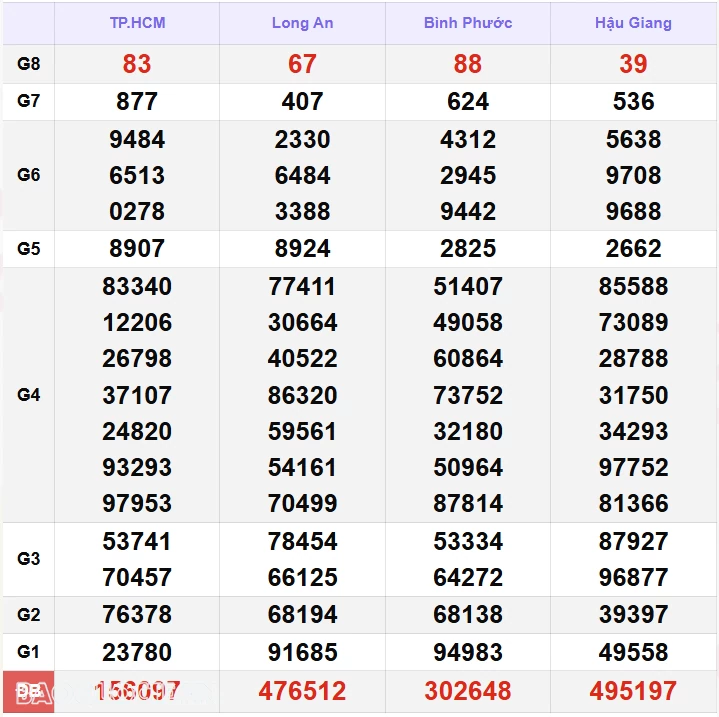Select the G1 prize row label
This screenshot has height=717, width=719.
click(29, 652)
